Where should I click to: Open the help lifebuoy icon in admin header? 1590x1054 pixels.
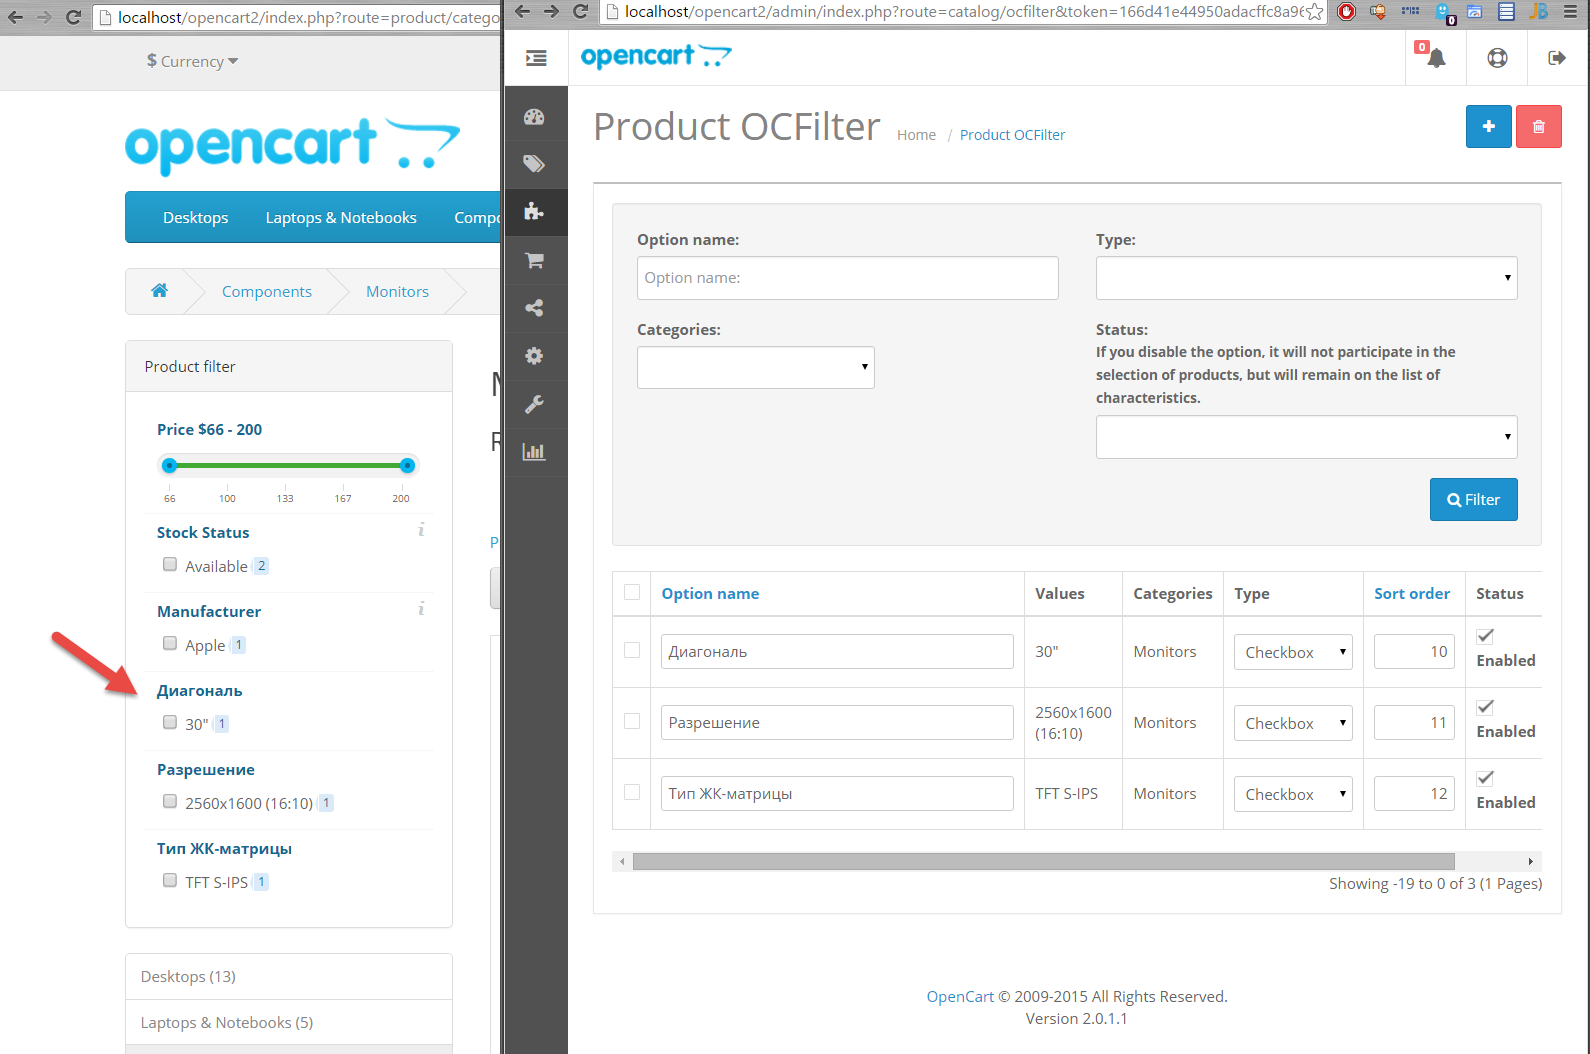click(1497, 58)
